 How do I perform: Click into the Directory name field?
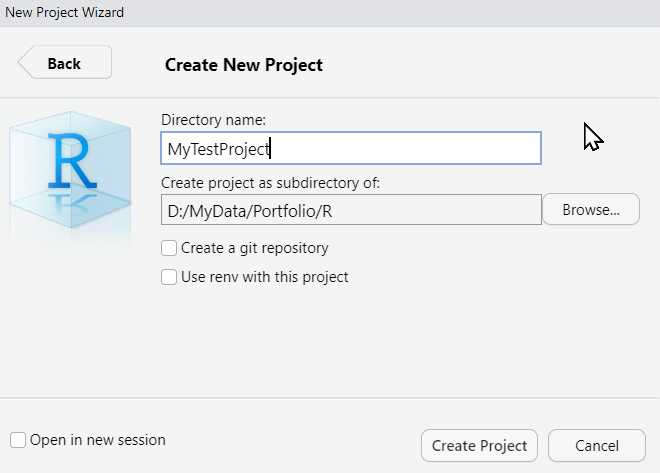coord(350,149)
